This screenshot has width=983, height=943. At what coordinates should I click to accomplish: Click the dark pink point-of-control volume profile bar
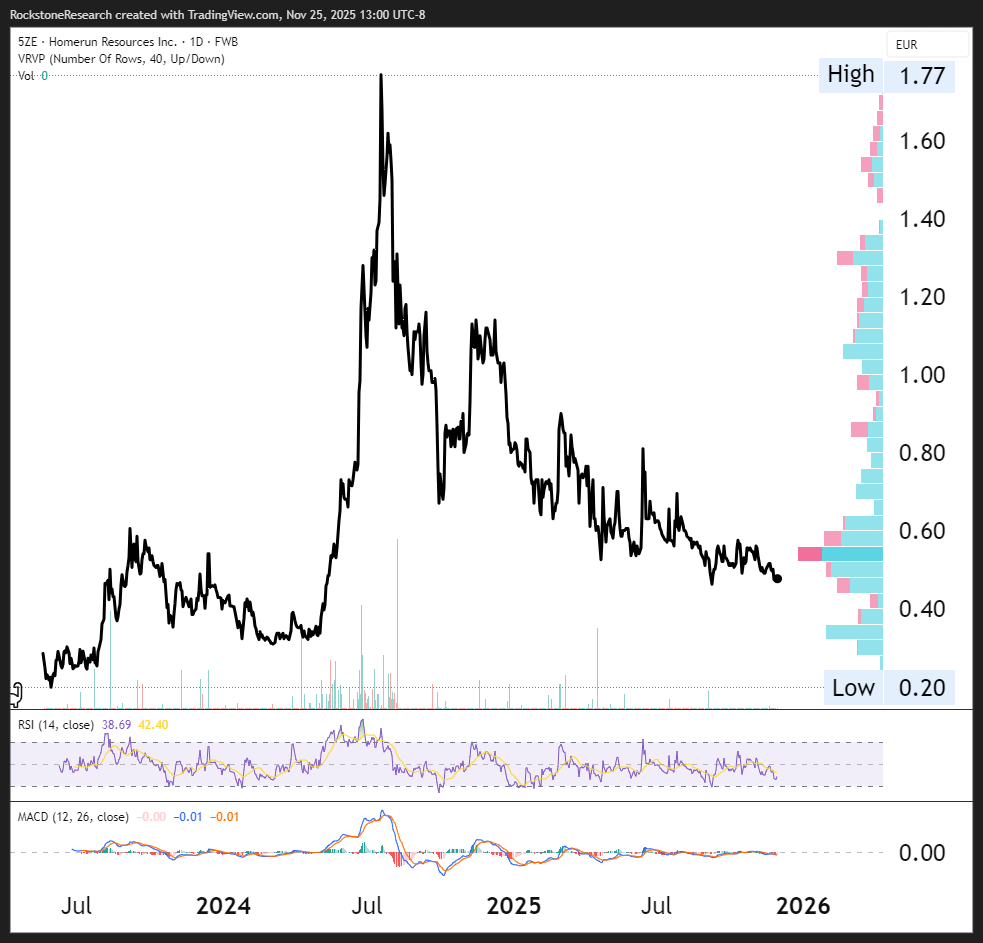[809, 554]
